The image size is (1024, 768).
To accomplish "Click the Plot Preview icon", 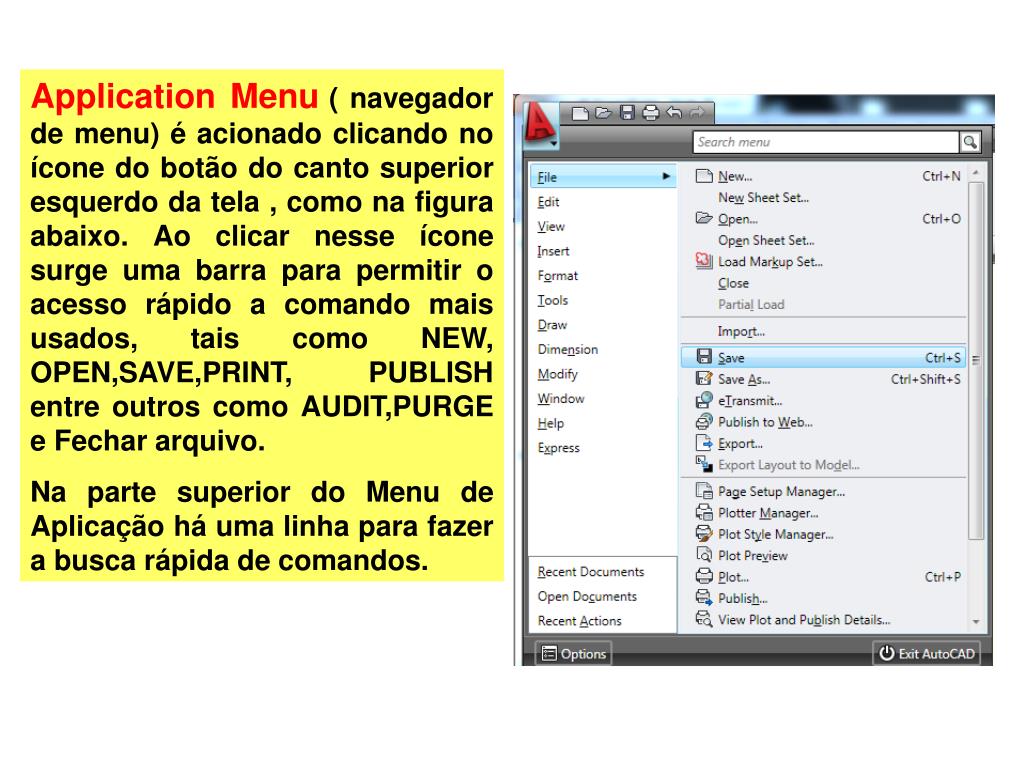I will click(x=704, y=555).
